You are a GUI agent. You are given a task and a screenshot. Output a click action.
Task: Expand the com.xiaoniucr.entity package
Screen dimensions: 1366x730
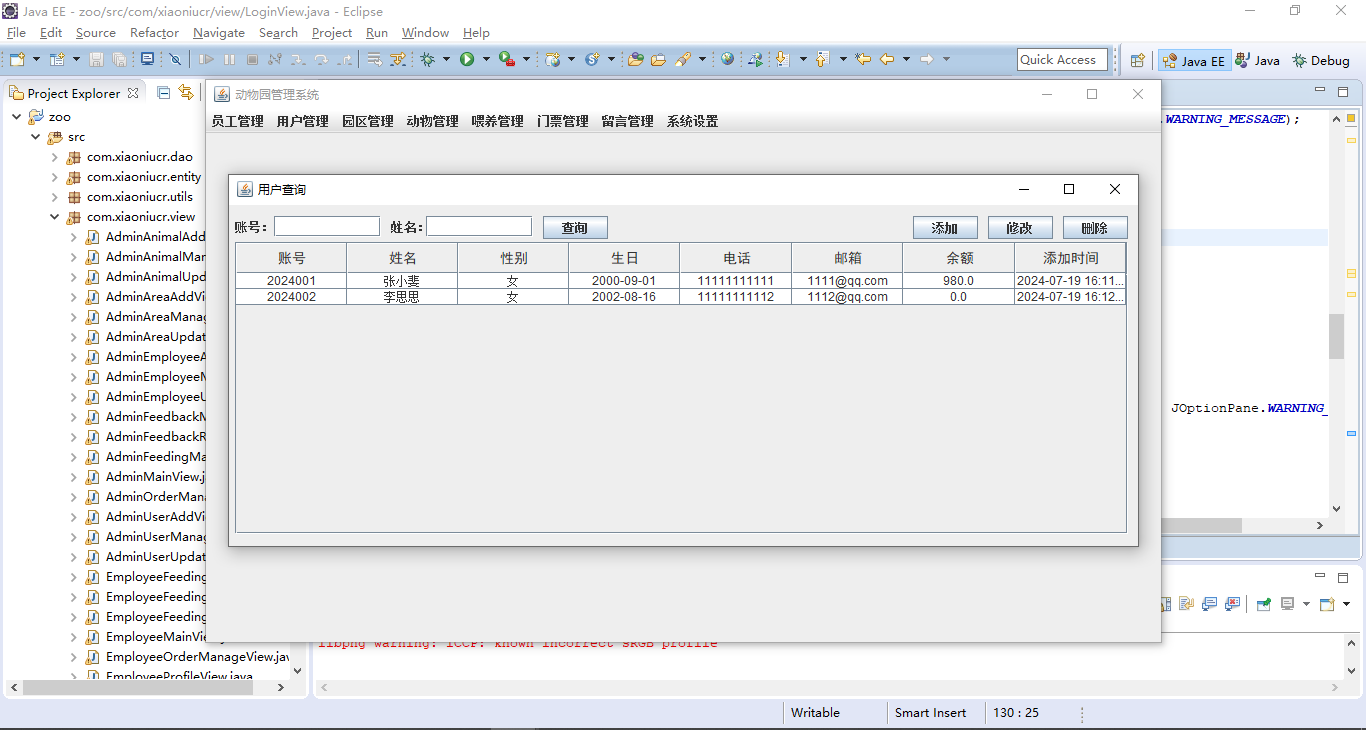coord(55,177)
